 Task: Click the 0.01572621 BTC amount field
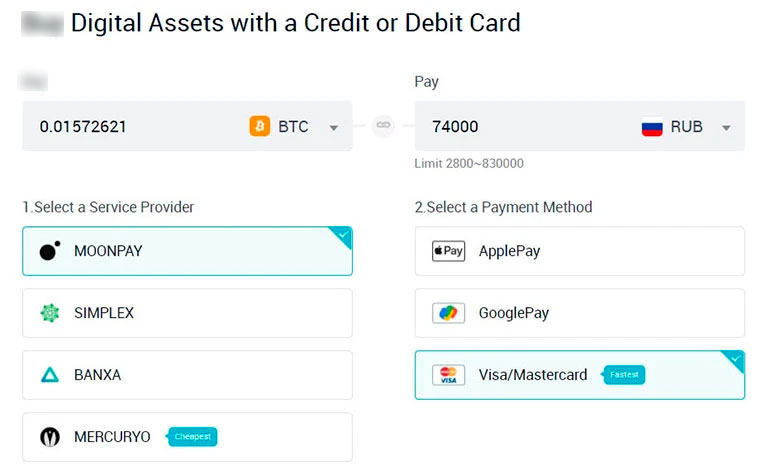tap(130, 127)
